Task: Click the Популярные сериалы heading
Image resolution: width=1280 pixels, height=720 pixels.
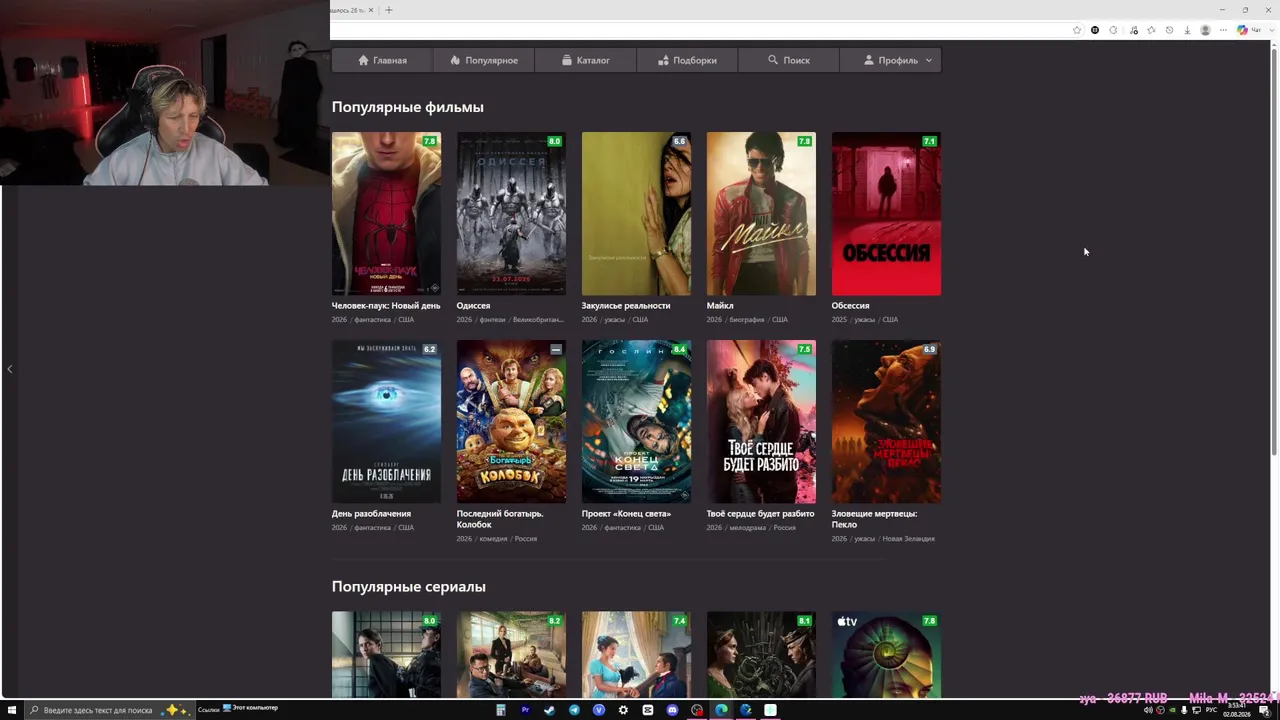Action: pos(409,587)
